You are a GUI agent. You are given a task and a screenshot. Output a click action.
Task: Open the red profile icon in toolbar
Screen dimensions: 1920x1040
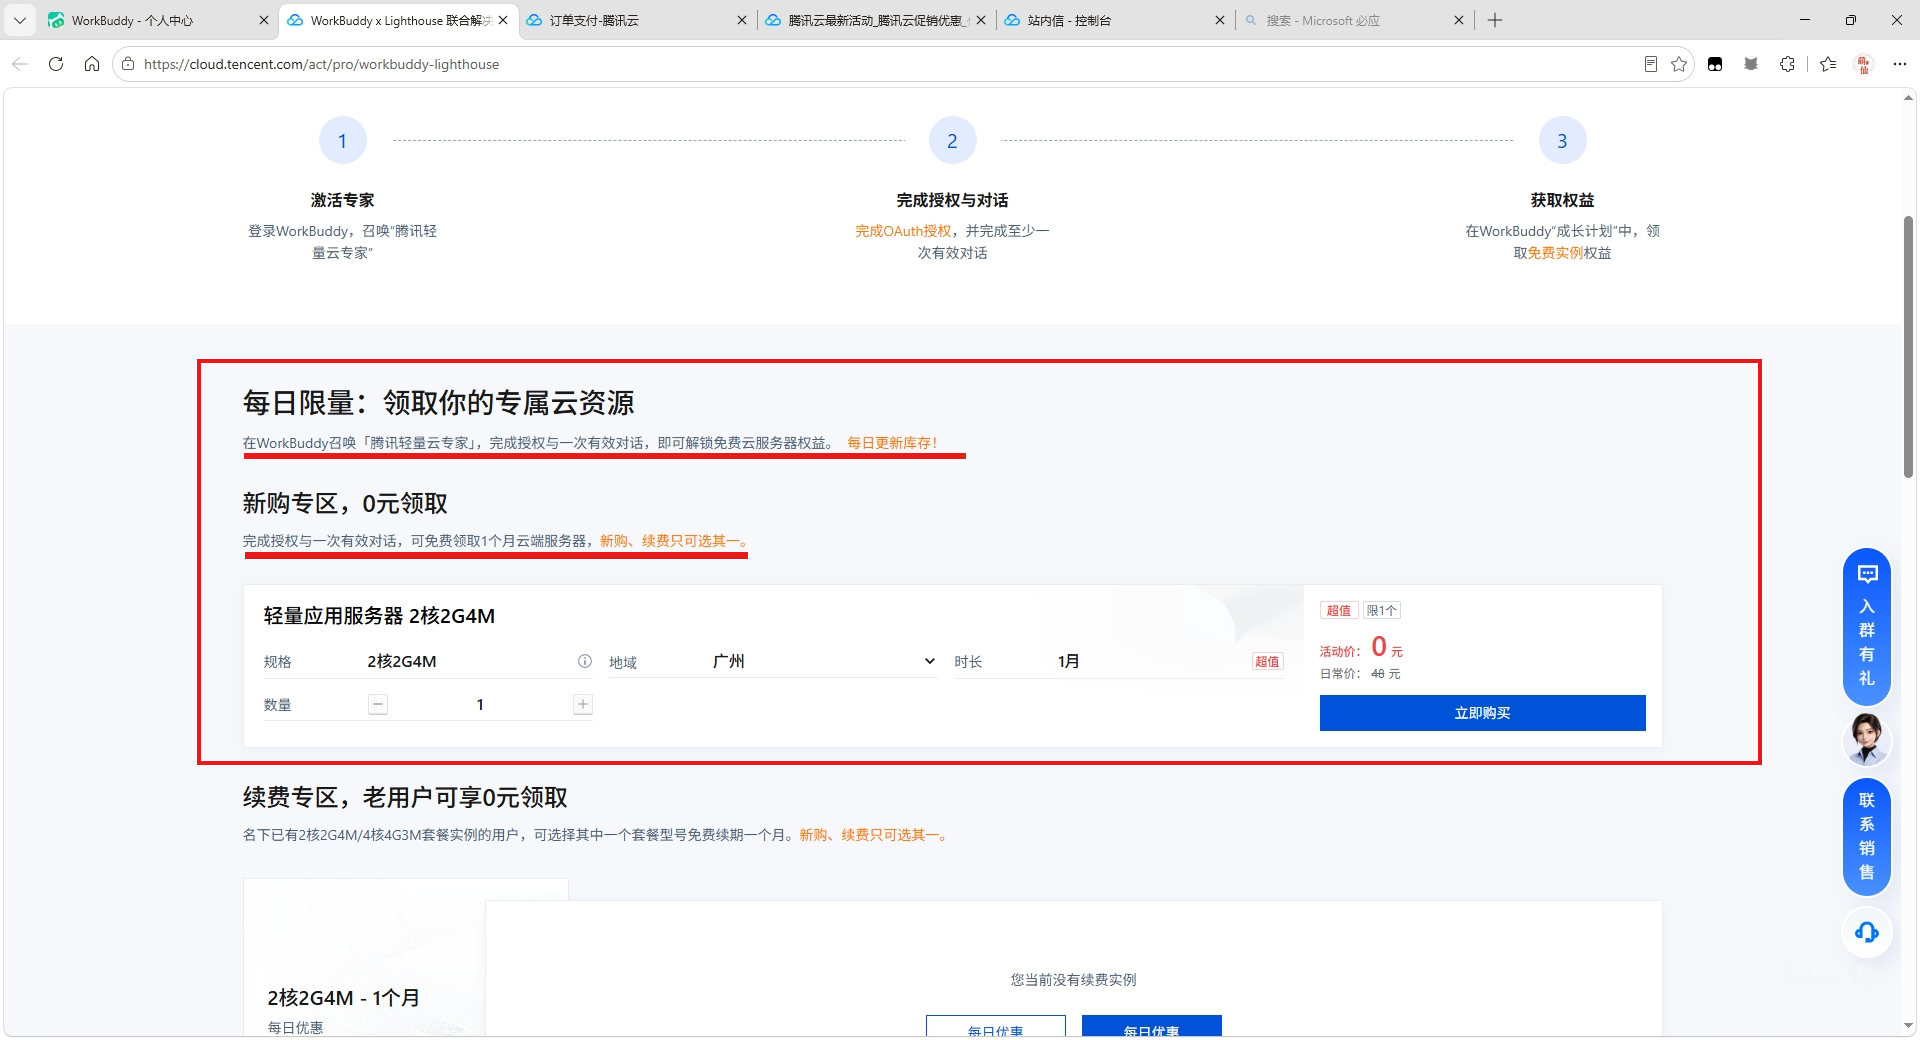pos(1864,64)
